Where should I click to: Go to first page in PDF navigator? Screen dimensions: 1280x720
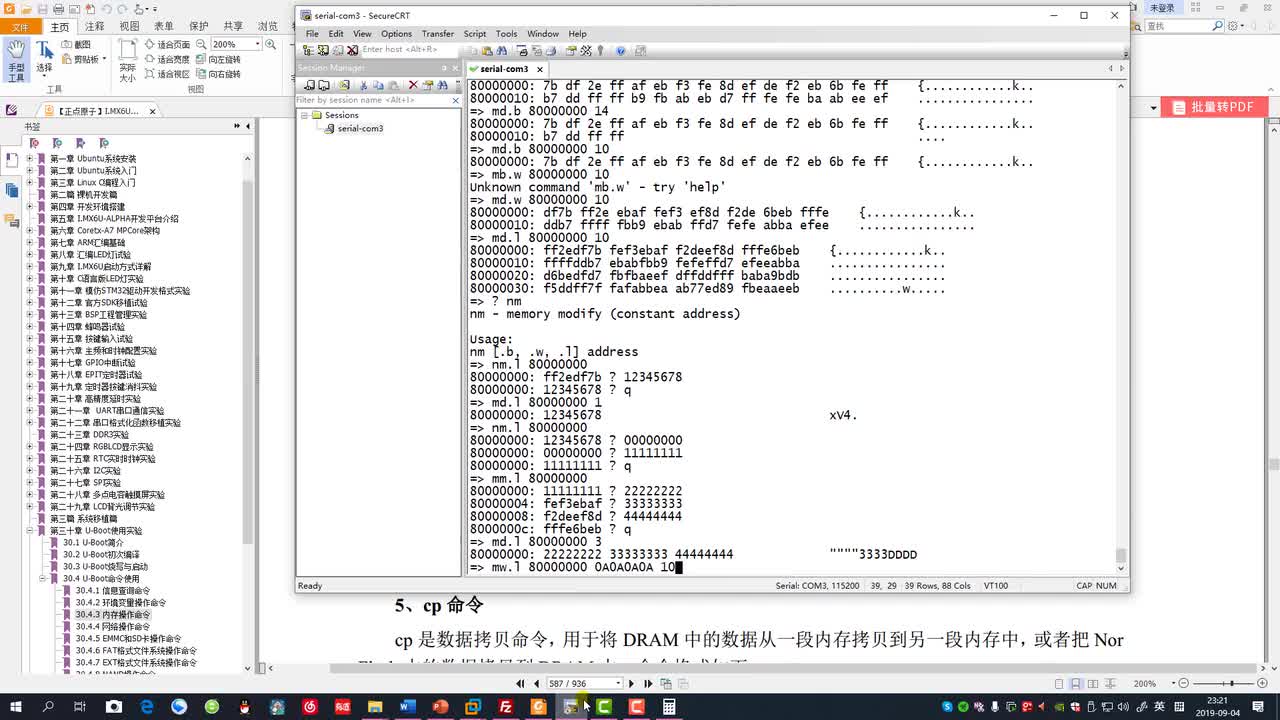[x=520, y=684]
